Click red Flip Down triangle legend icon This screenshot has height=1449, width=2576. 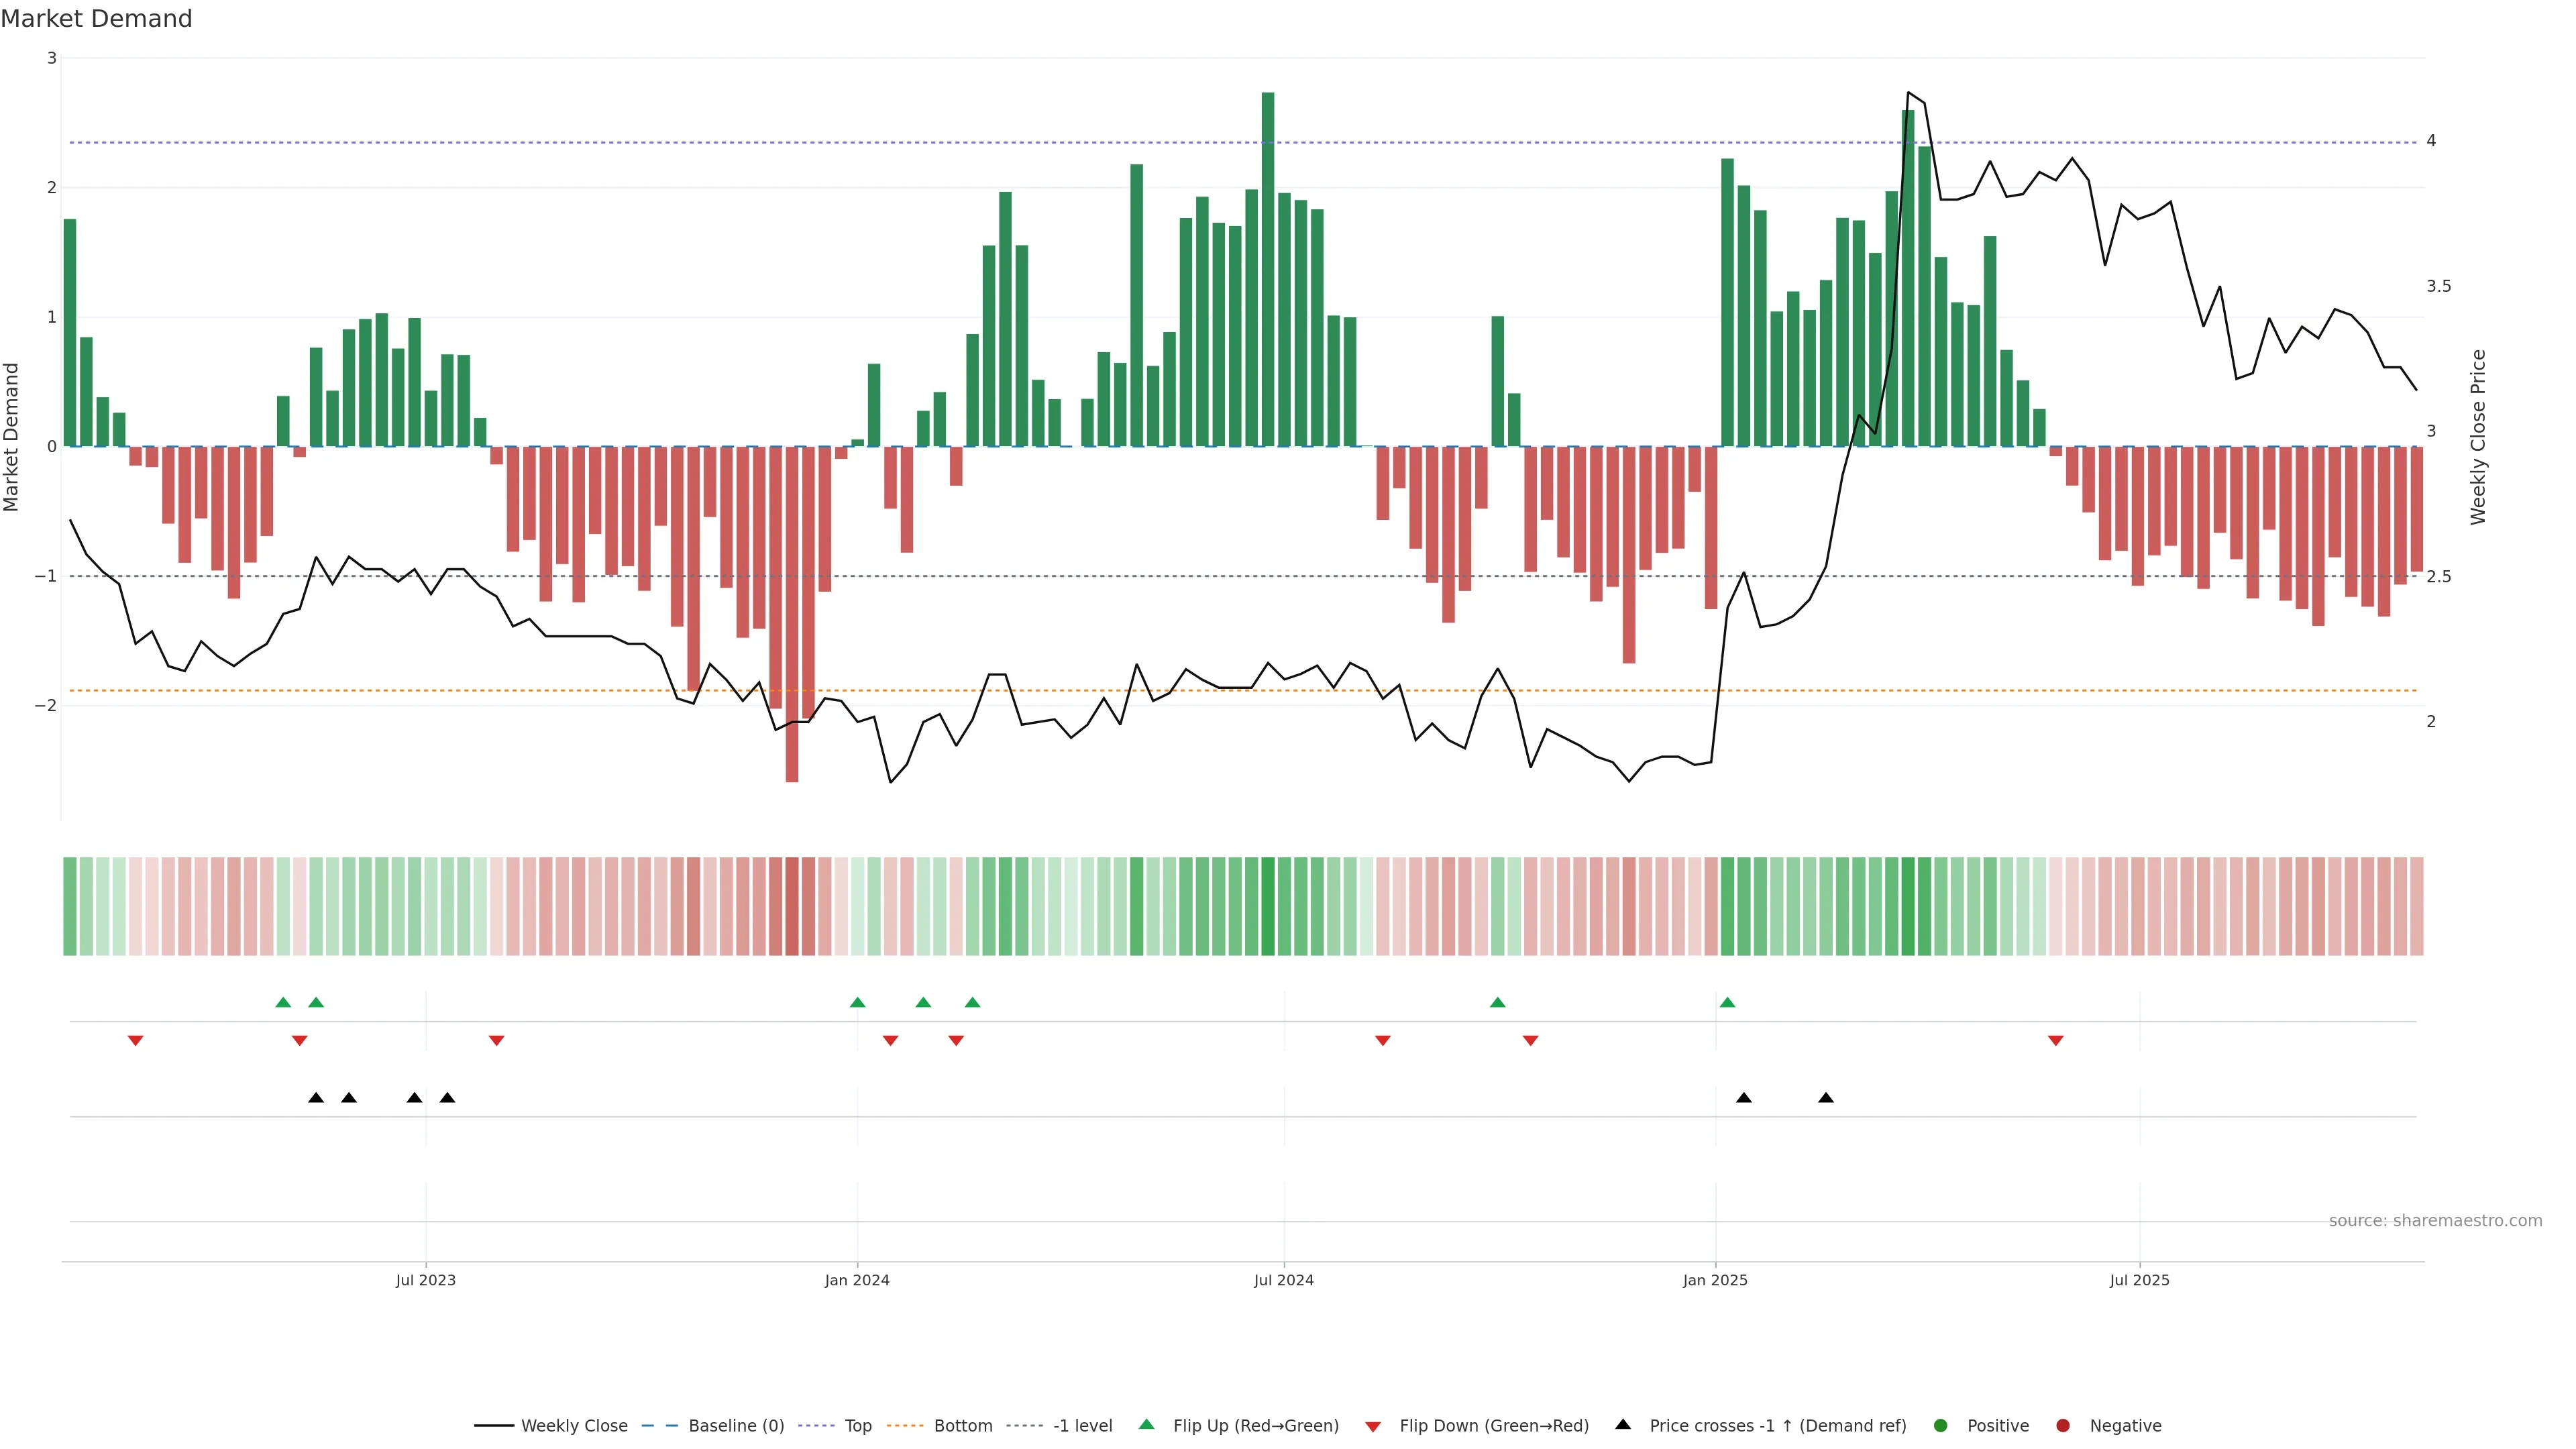point(1373,1427)
